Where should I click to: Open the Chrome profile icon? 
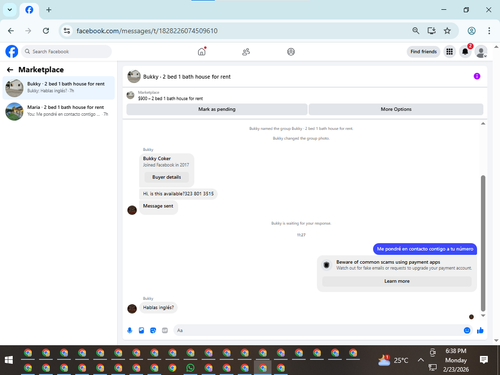click(x=472, y=31)
